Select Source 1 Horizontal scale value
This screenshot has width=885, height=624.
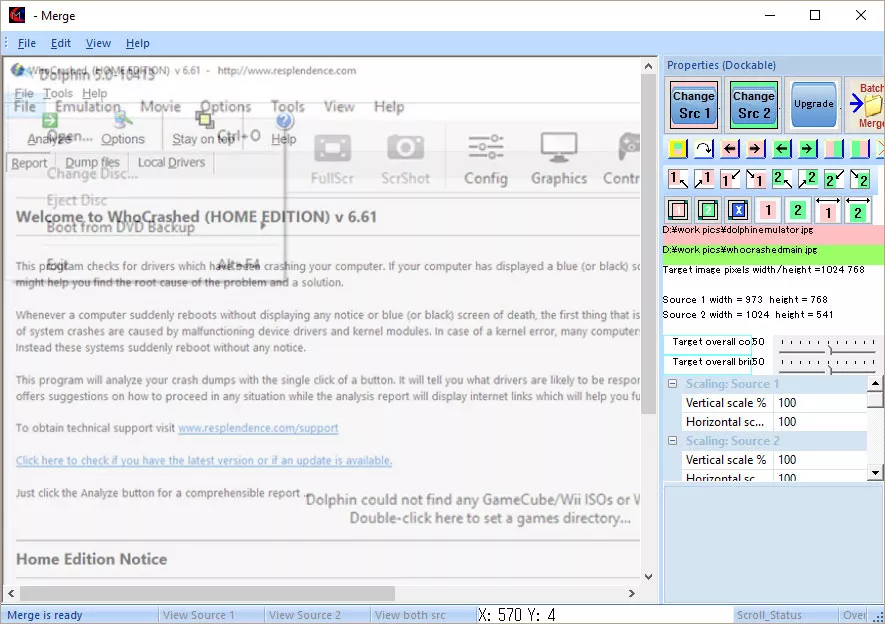point(821,422)
